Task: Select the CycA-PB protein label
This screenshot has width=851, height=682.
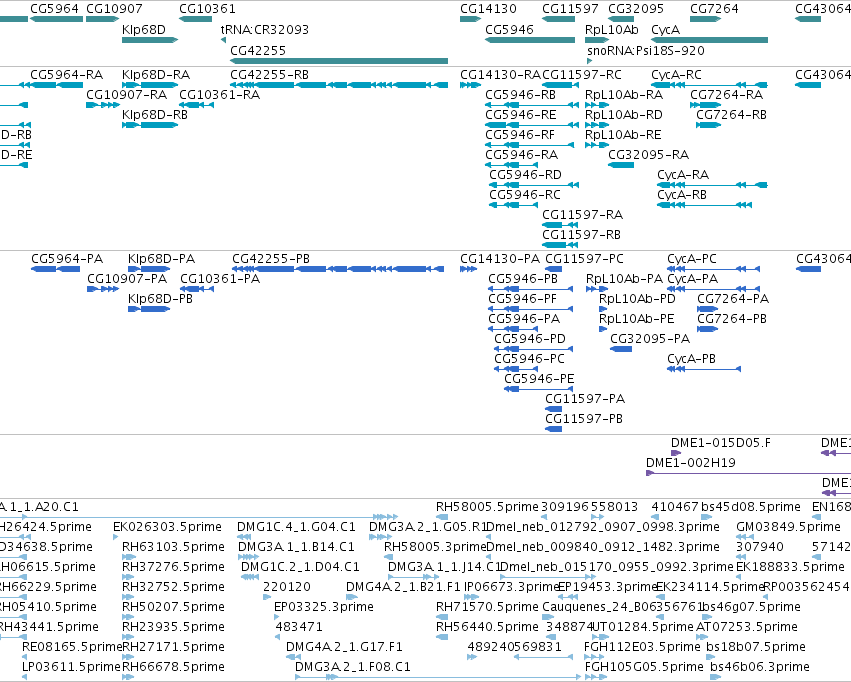Action: 691,359
